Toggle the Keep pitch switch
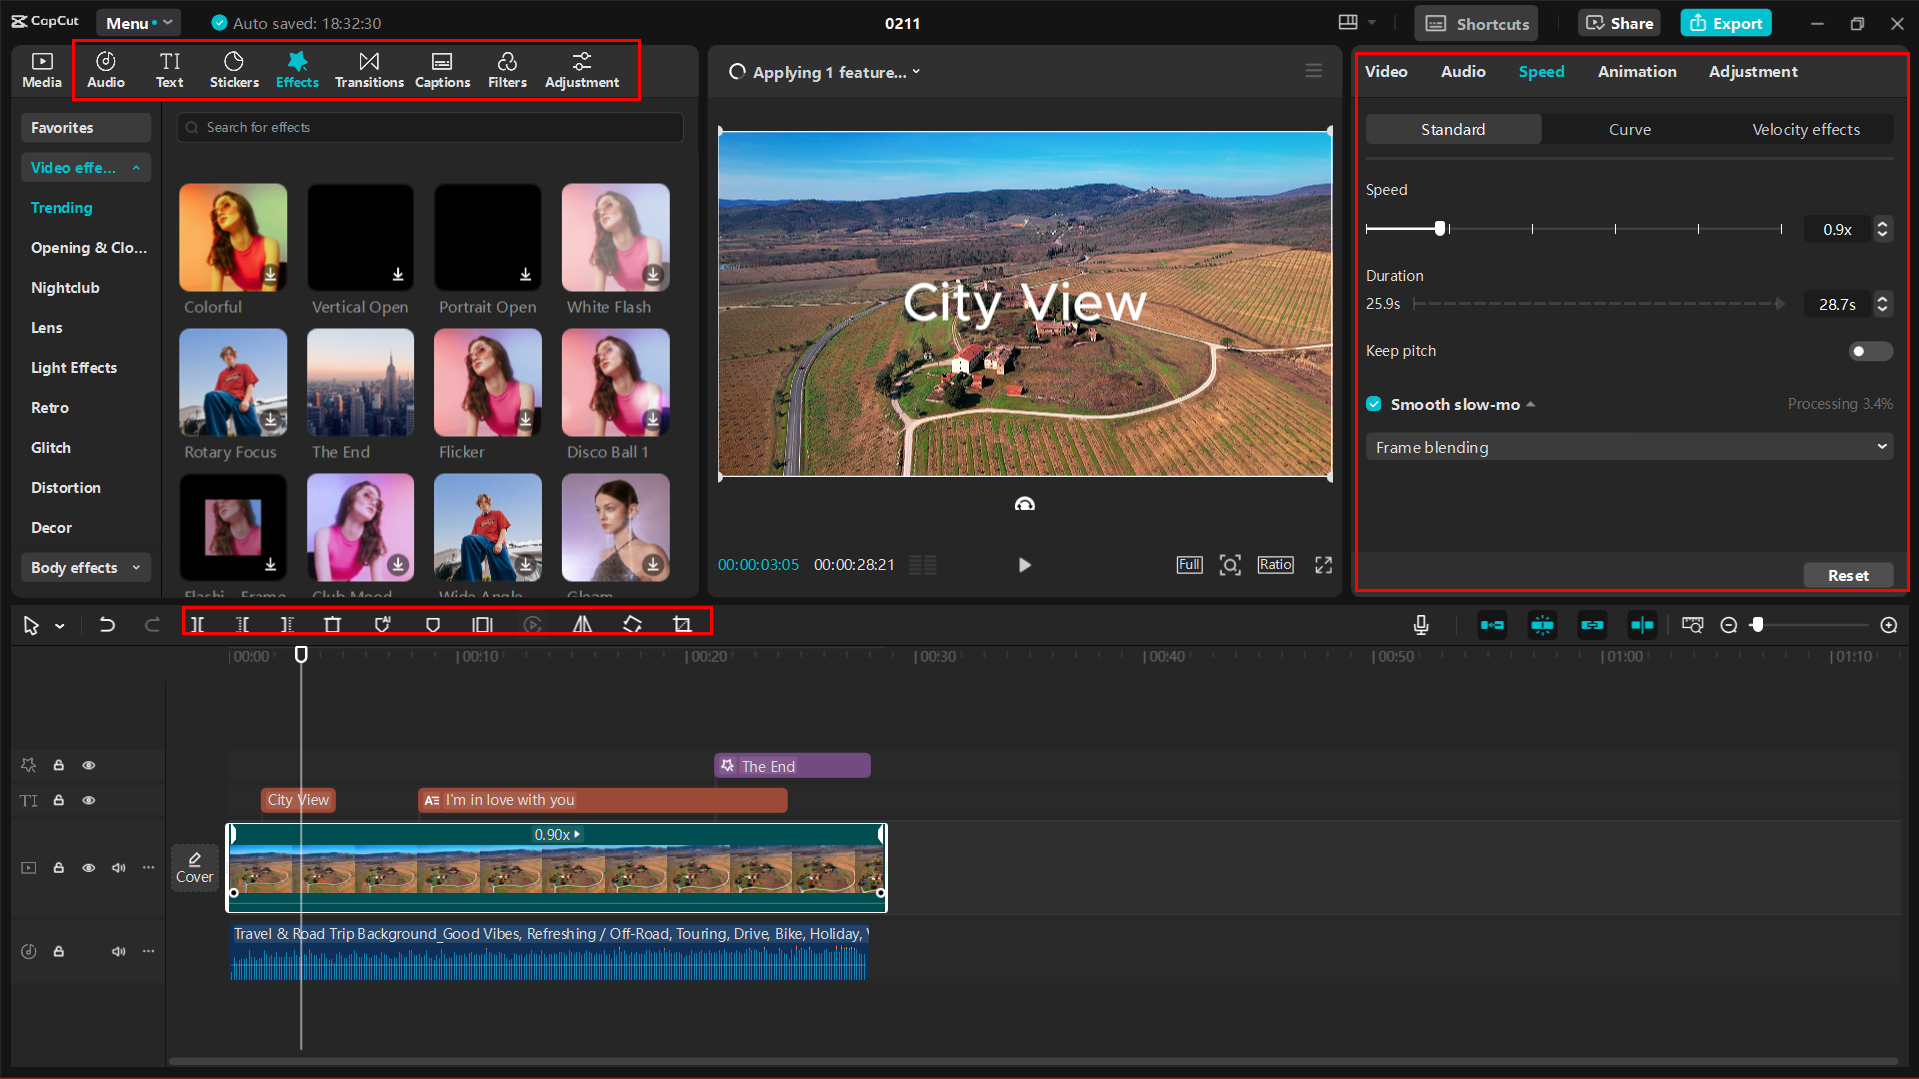Viewport: 1919px width, 1079px height. pyautogui.click(x=1871, y=351)
